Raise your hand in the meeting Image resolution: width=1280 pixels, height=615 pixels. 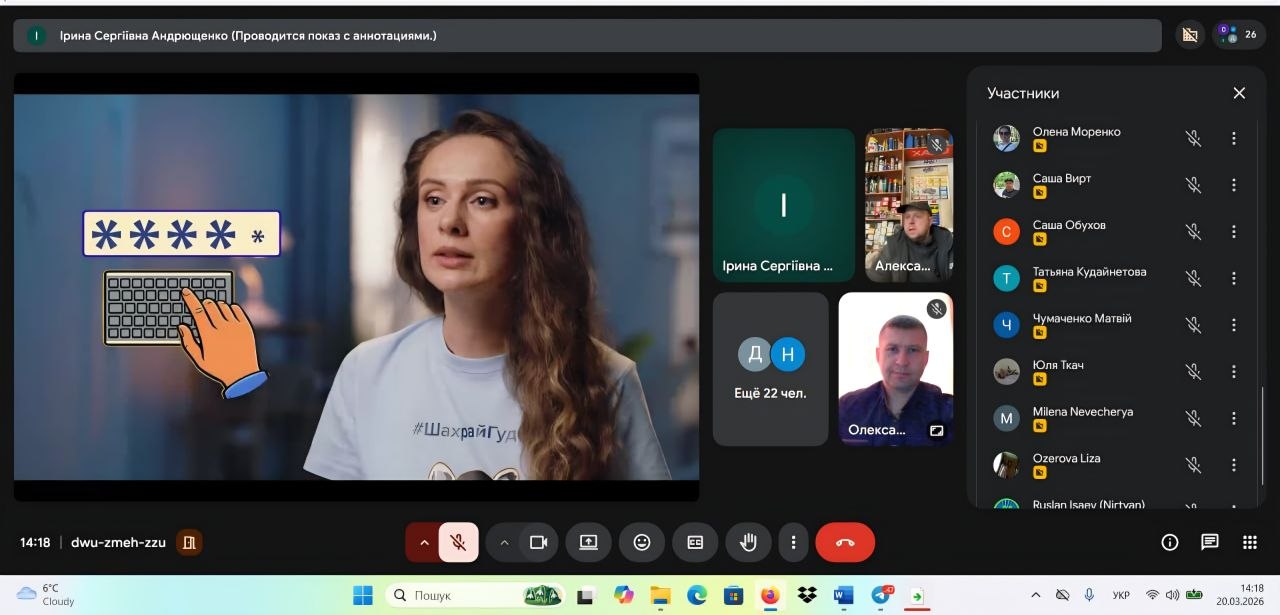[x=748, y=542]
